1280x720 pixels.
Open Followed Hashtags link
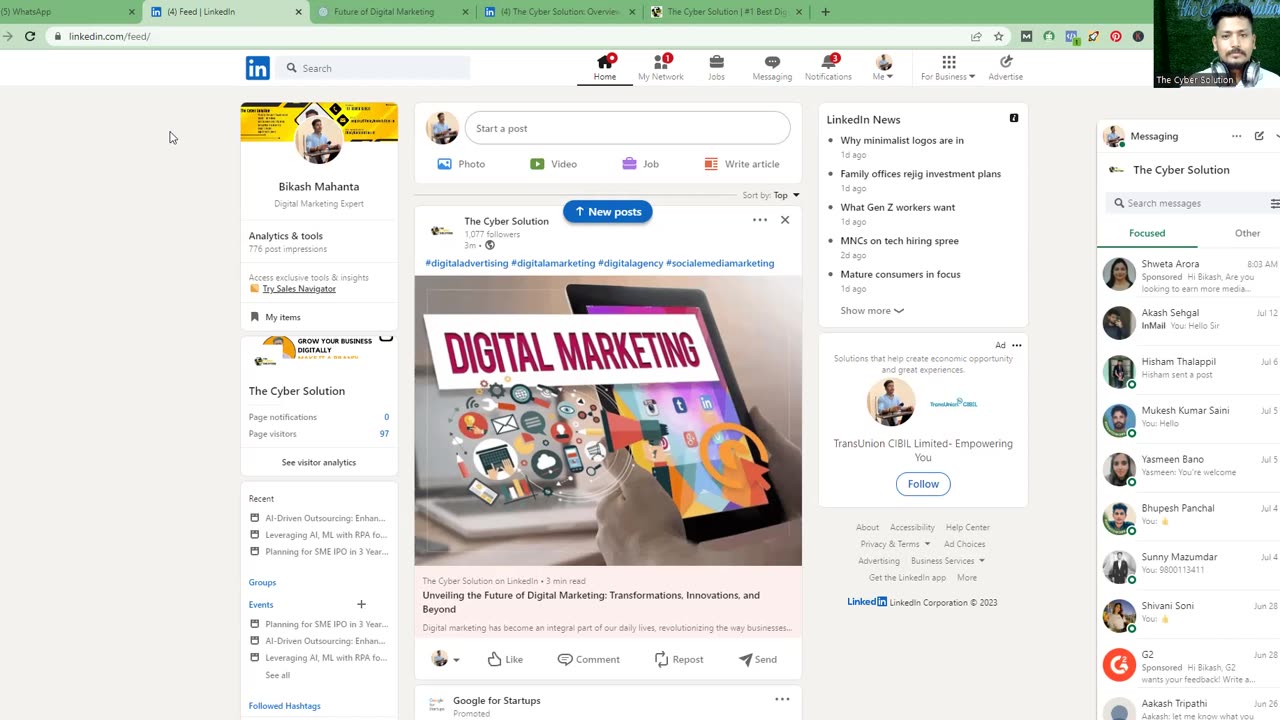285,706
